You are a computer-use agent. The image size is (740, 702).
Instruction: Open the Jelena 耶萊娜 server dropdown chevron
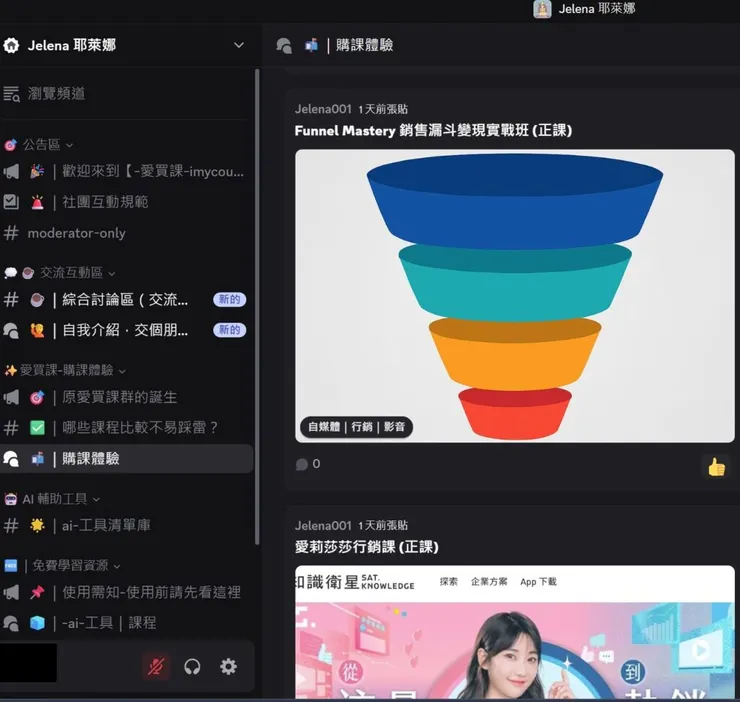click(239, 45)
